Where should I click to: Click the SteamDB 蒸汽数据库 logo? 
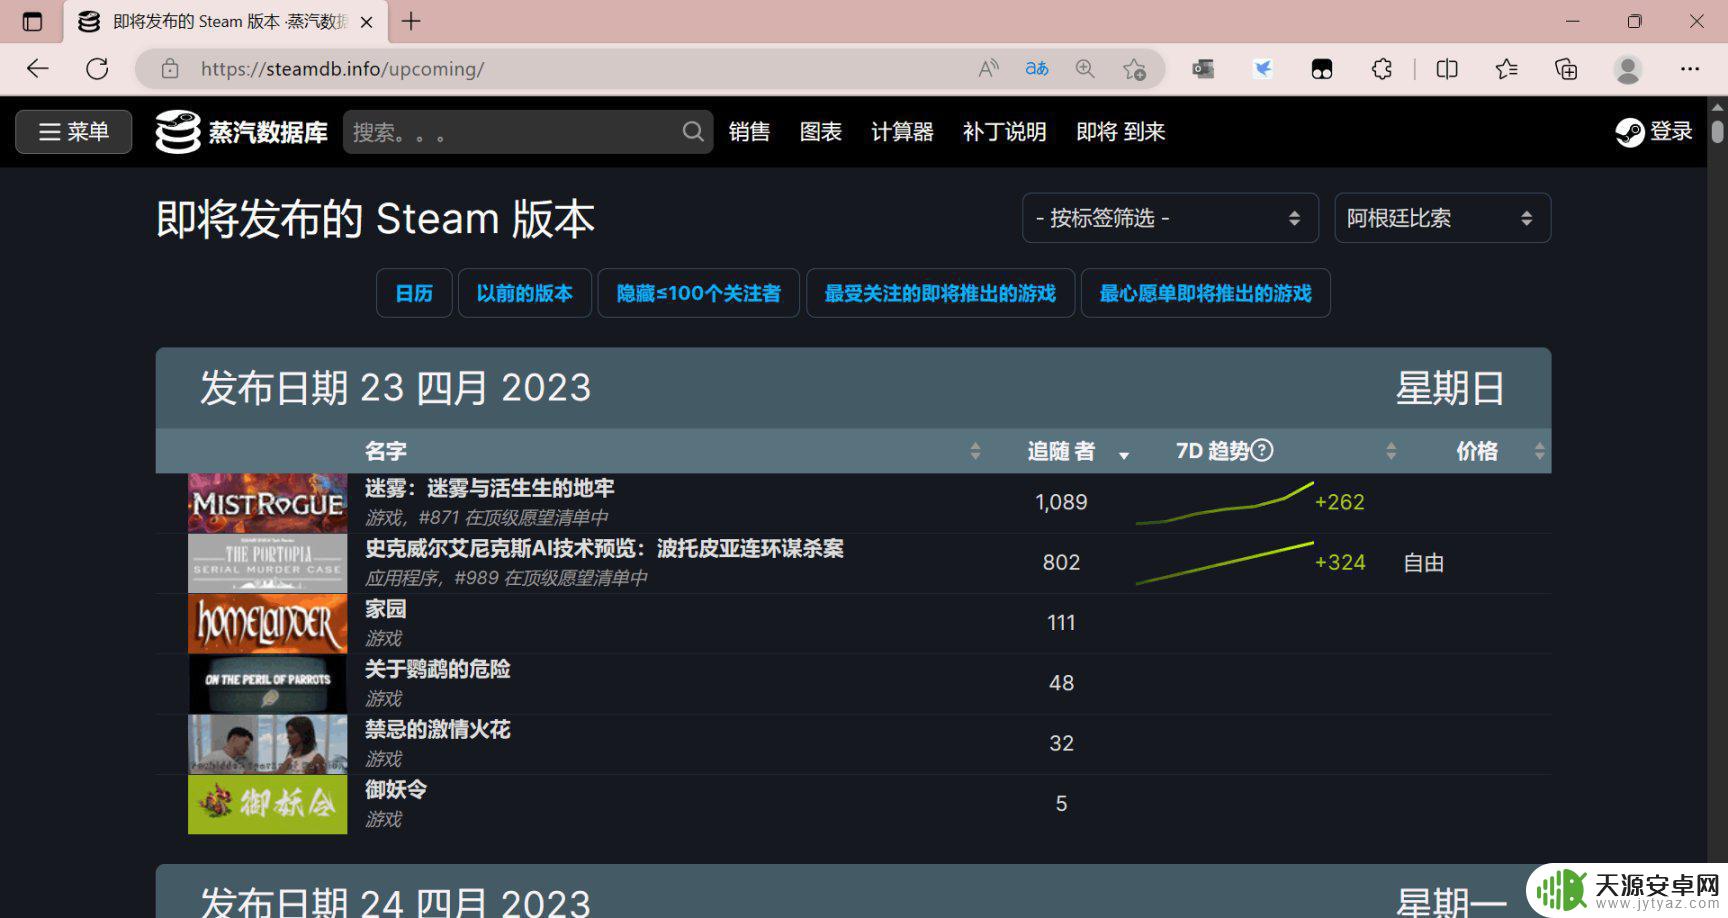241,132
